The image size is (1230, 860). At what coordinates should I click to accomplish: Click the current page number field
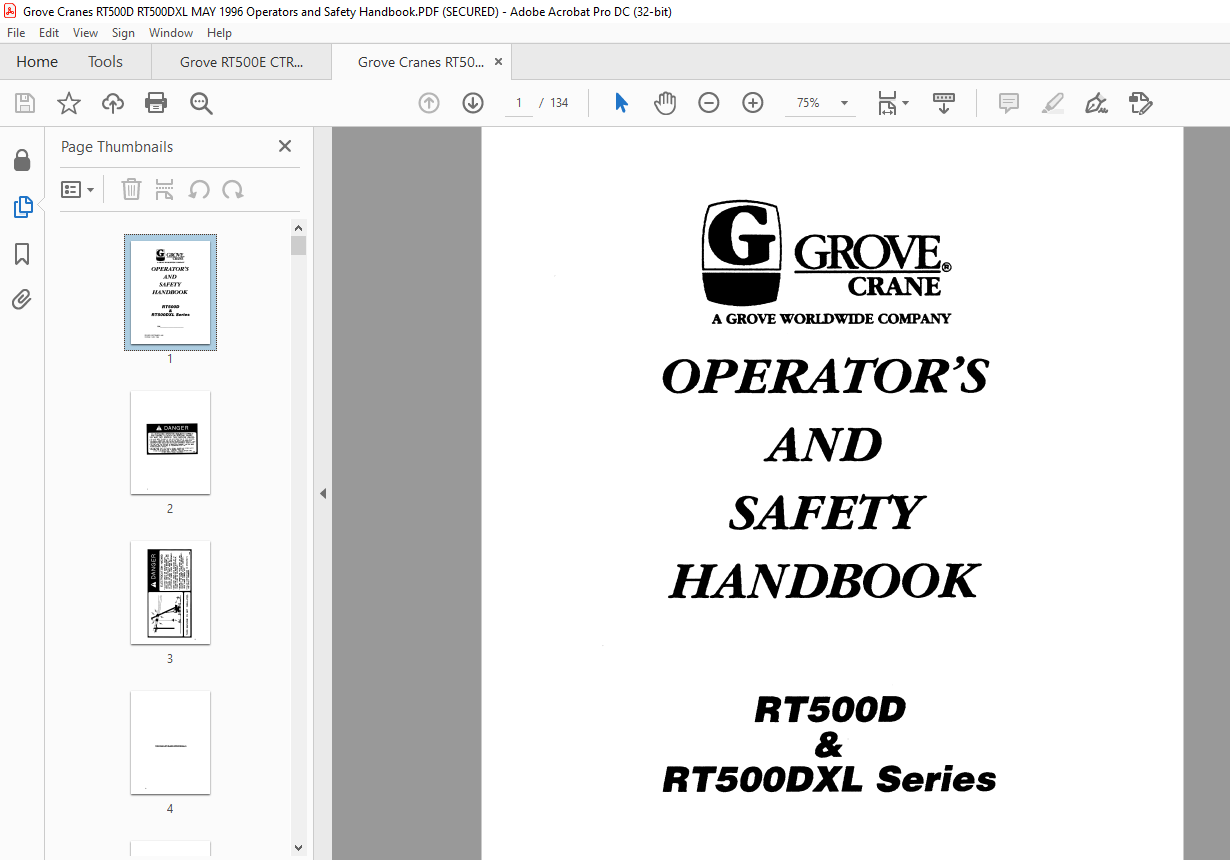tap(519, 103)
